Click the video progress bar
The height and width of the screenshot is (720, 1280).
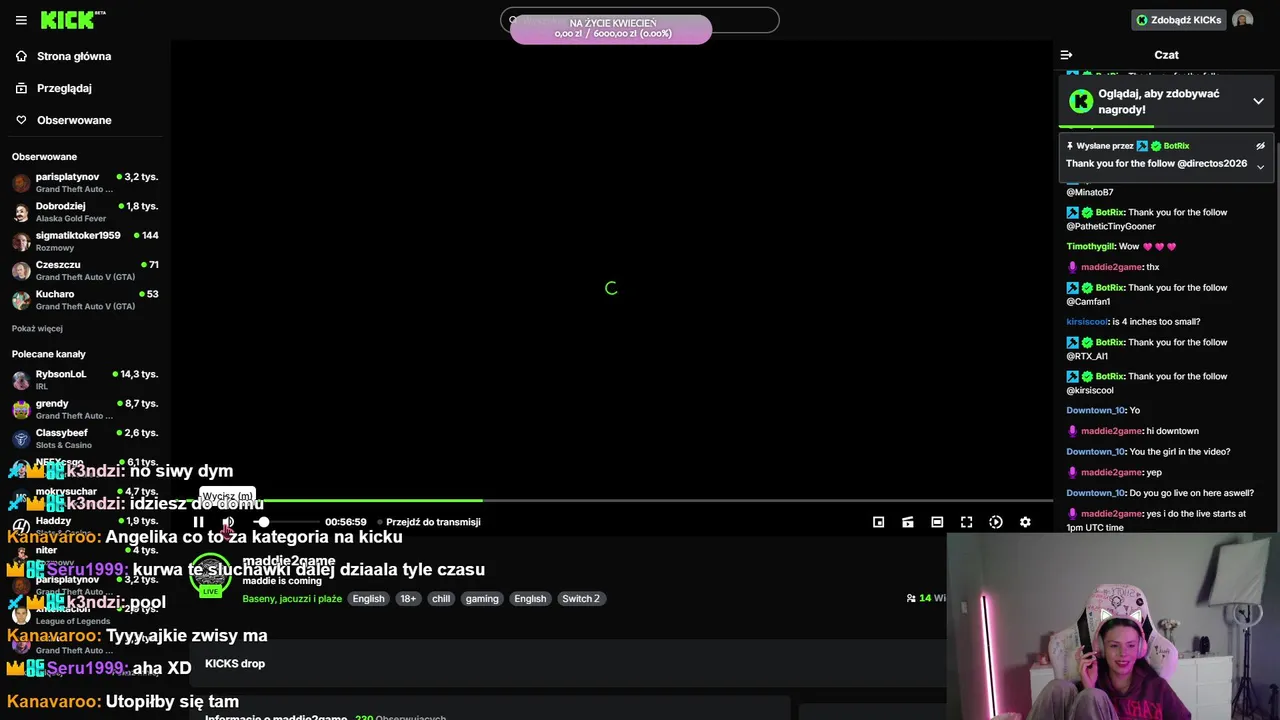tap(612, 500)
